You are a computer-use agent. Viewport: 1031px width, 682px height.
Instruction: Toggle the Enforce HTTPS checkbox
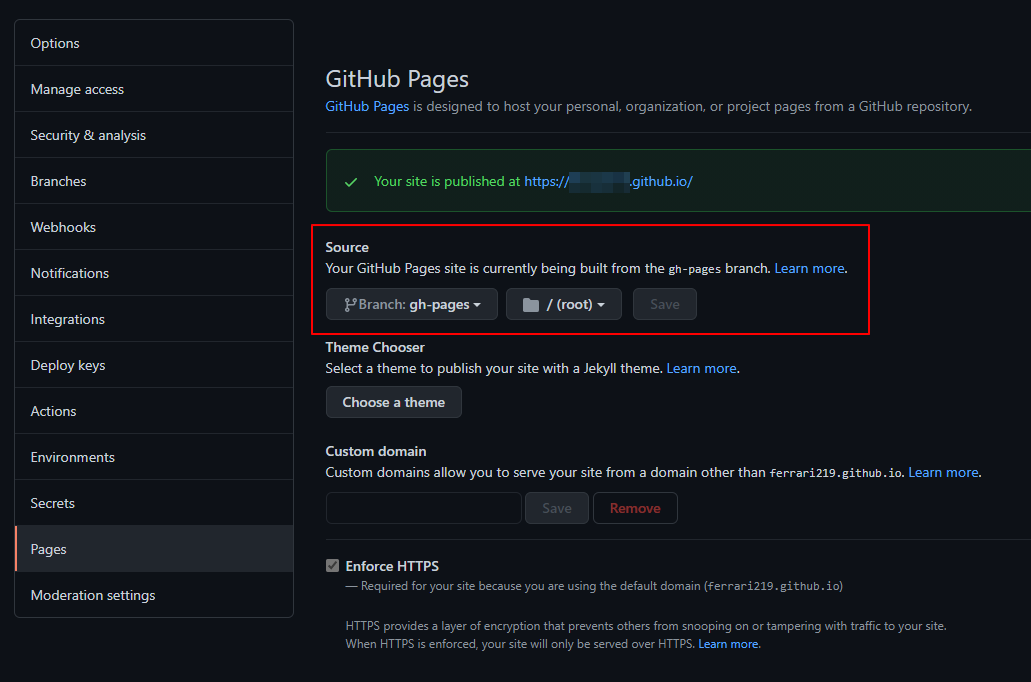[x=333, y=566]
